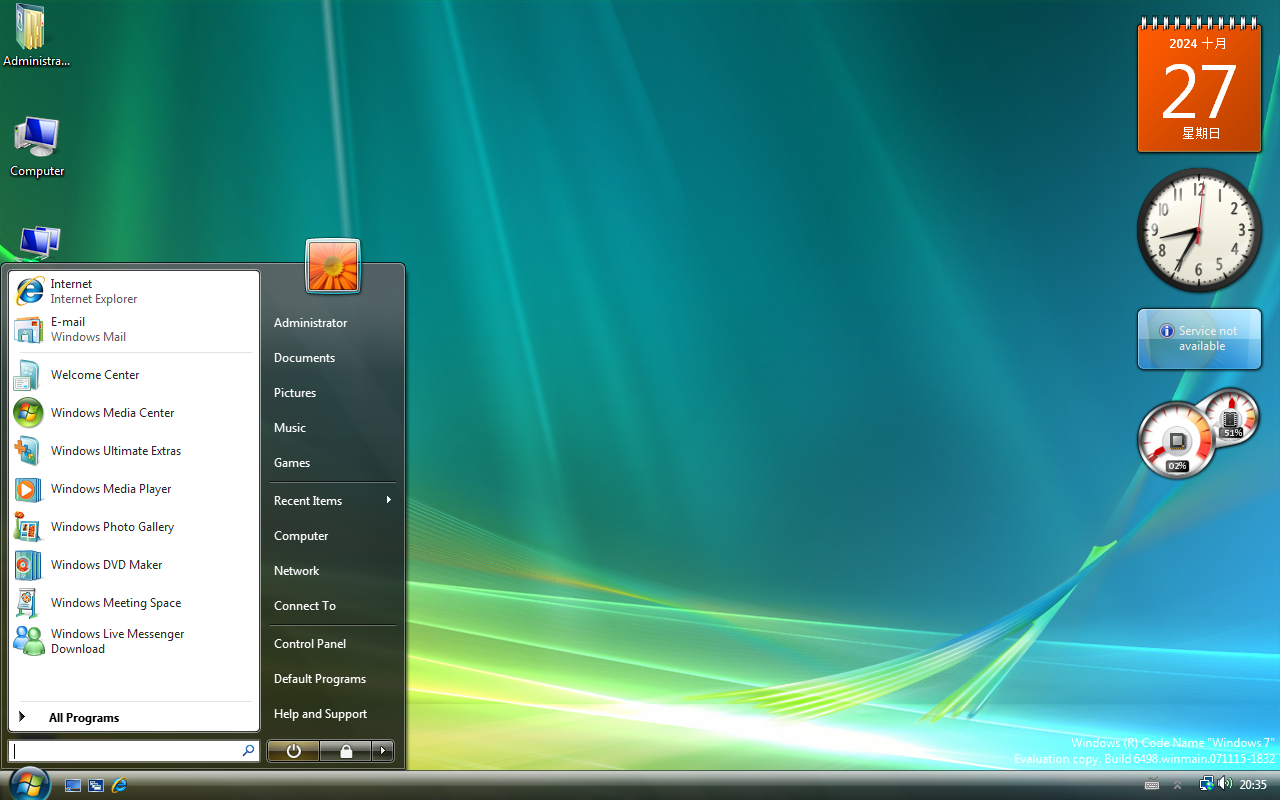1280x800 pixels.
Task: Click the Switch Between Windows quick launch icon
Action: [96, 785]
